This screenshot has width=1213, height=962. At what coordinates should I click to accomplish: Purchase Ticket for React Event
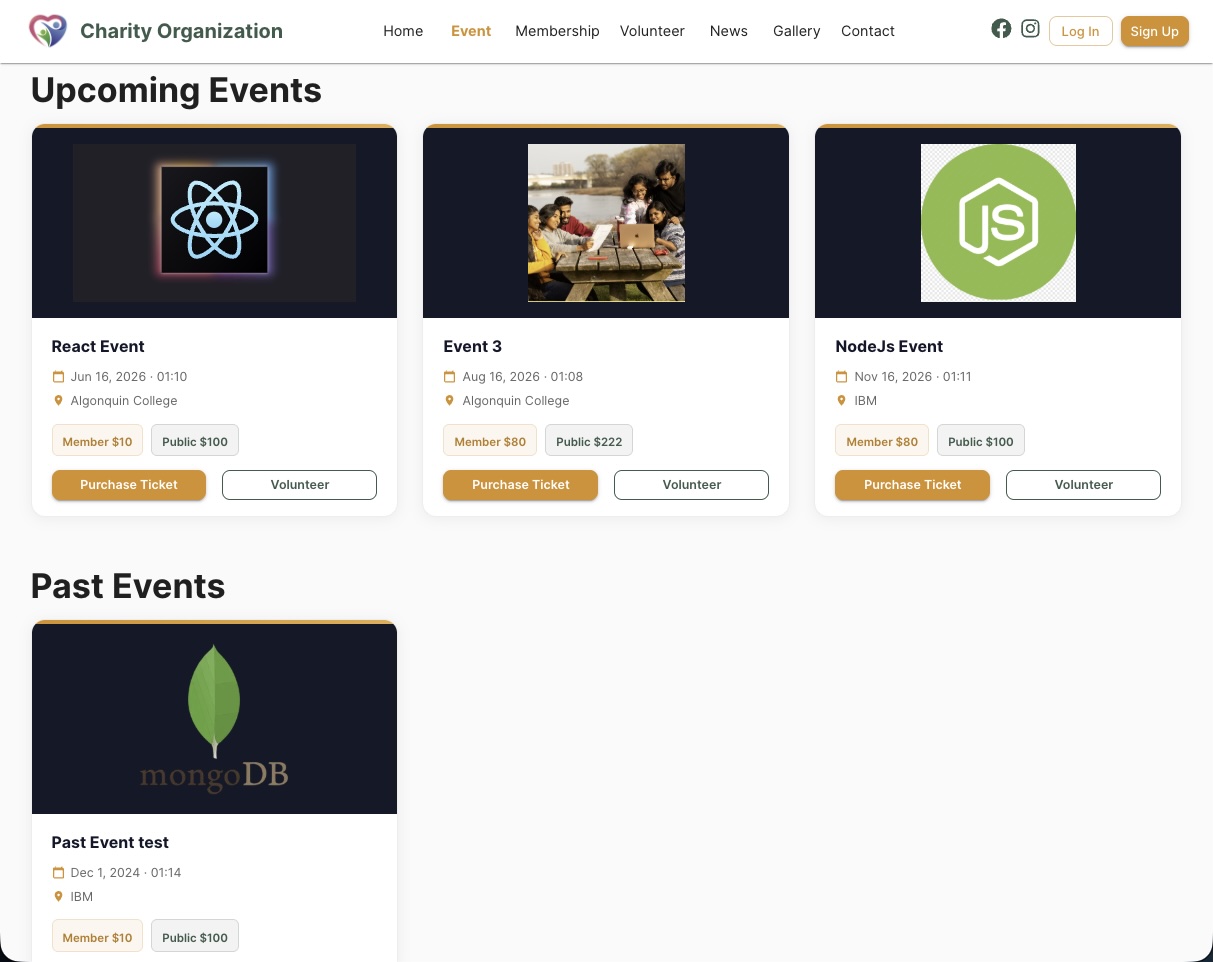(129, 485)
